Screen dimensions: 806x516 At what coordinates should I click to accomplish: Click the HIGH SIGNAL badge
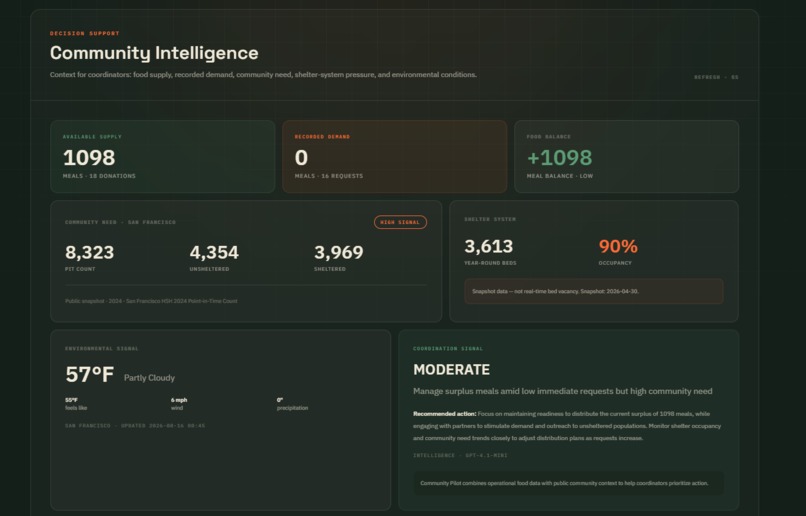tap(400, 222)
